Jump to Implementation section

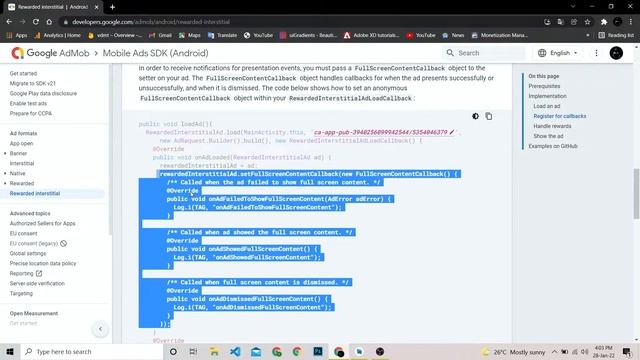click(x=547, y=96)
